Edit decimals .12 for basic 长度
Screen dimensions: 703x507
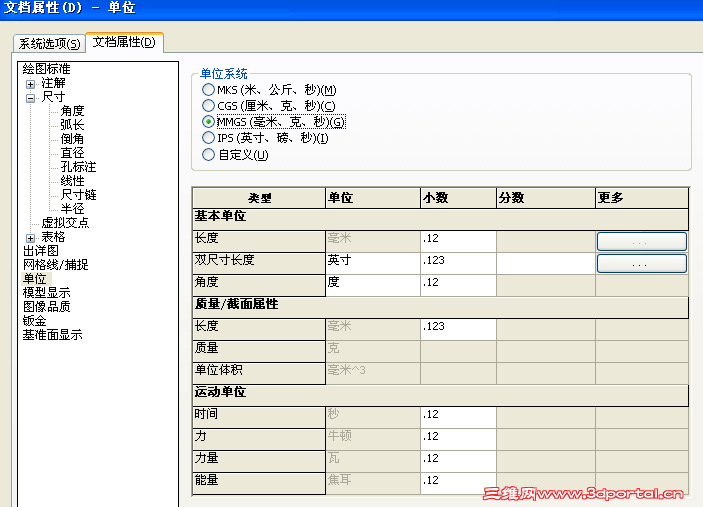(x=459, y=241)
